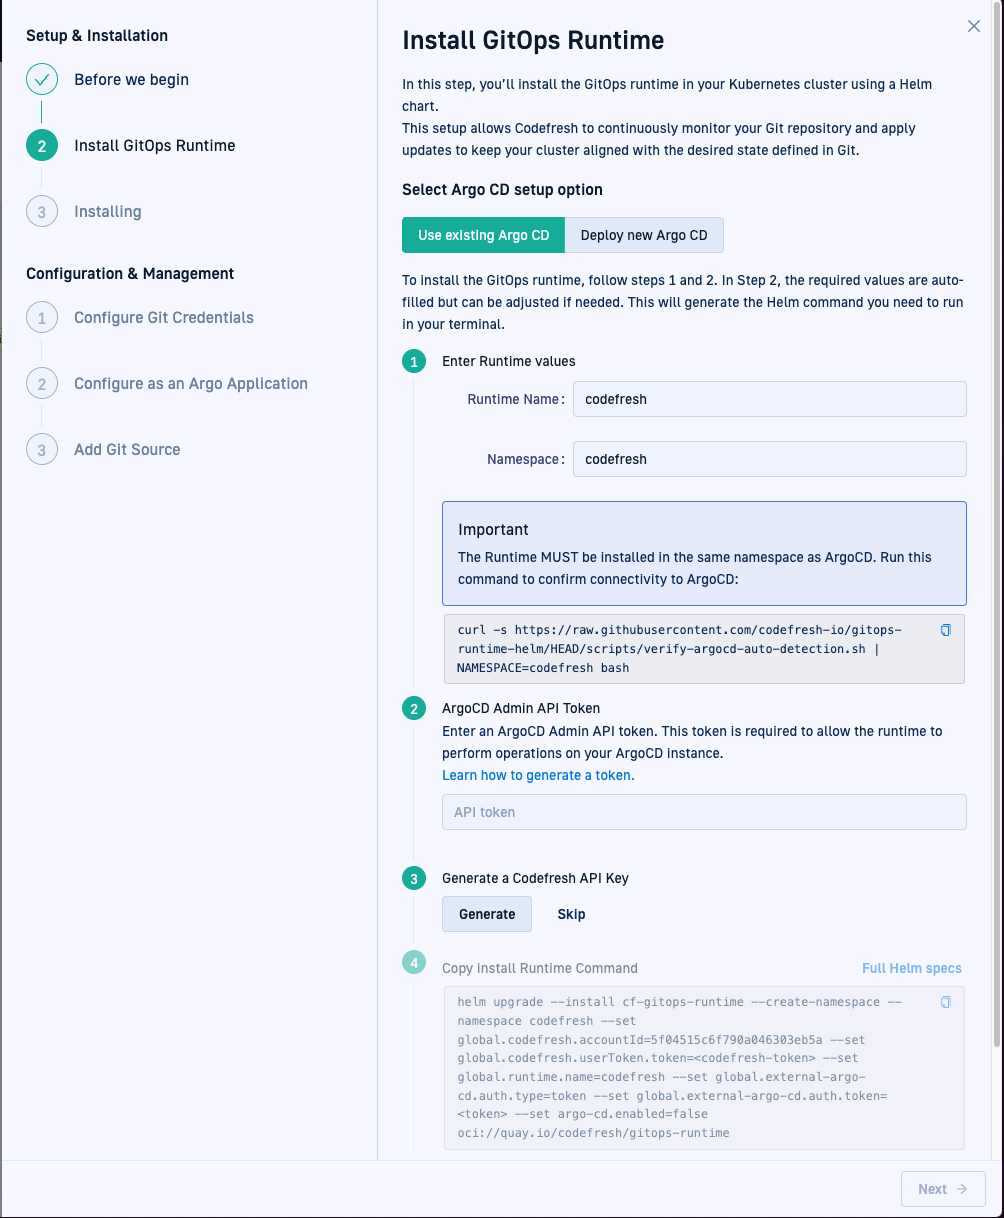The image size is (1004, 1218).
Task: Copy the curl verification command
Action: coord(945,630)
